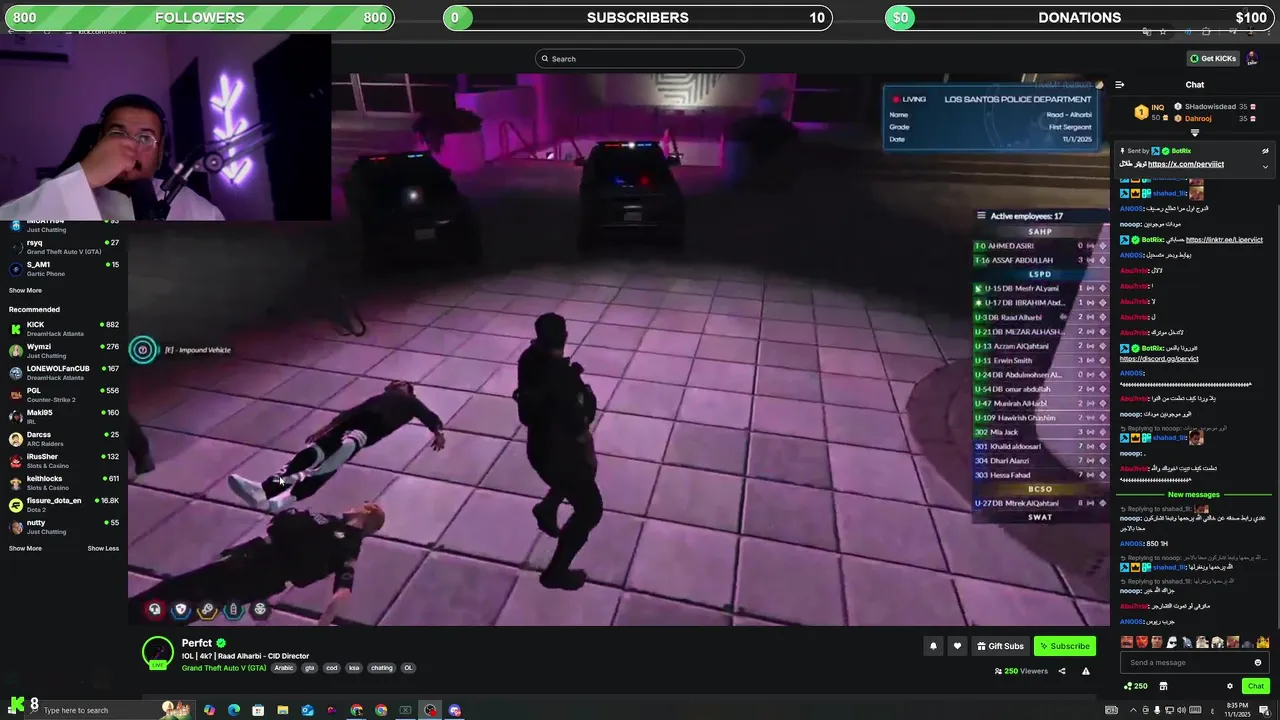Open Outlook from the taskbar
This screenshot has width=1280, height=720.
click(x=307, y=710)
